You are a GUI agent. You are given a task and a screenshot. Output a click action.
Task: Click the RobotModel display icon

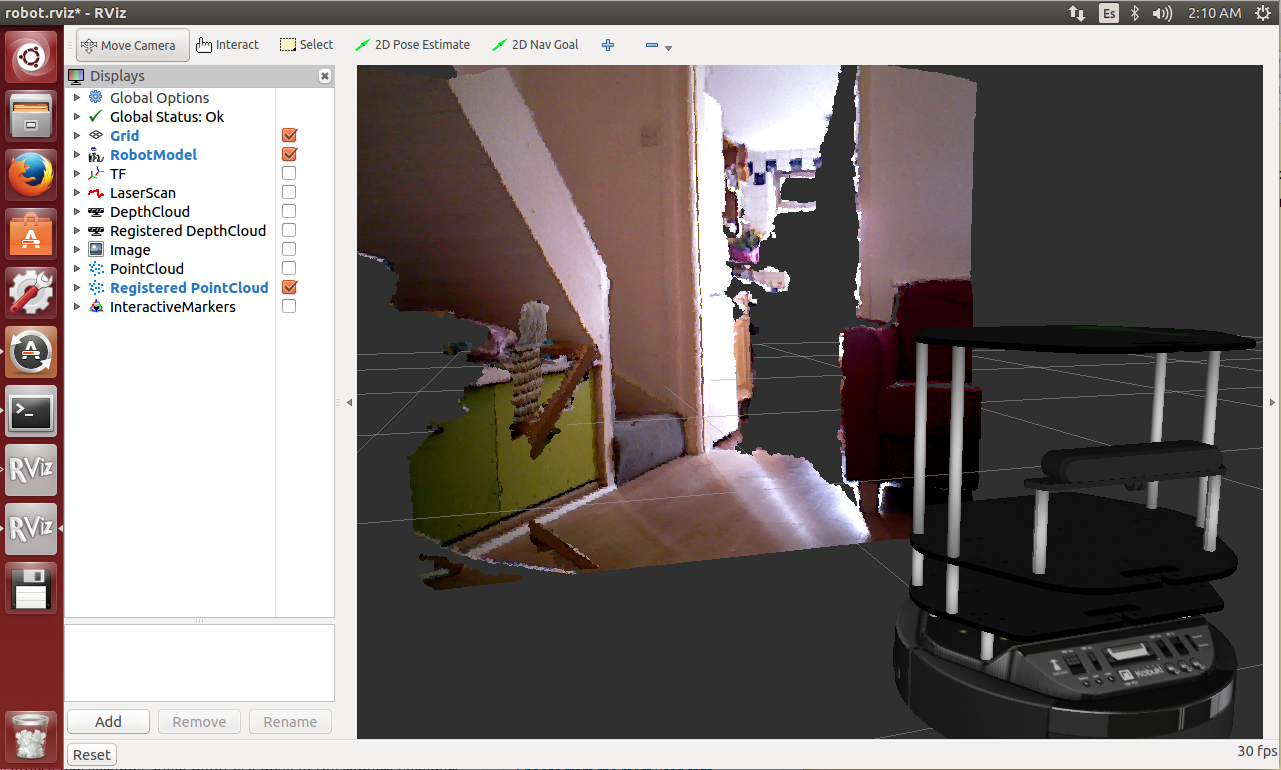95,154
